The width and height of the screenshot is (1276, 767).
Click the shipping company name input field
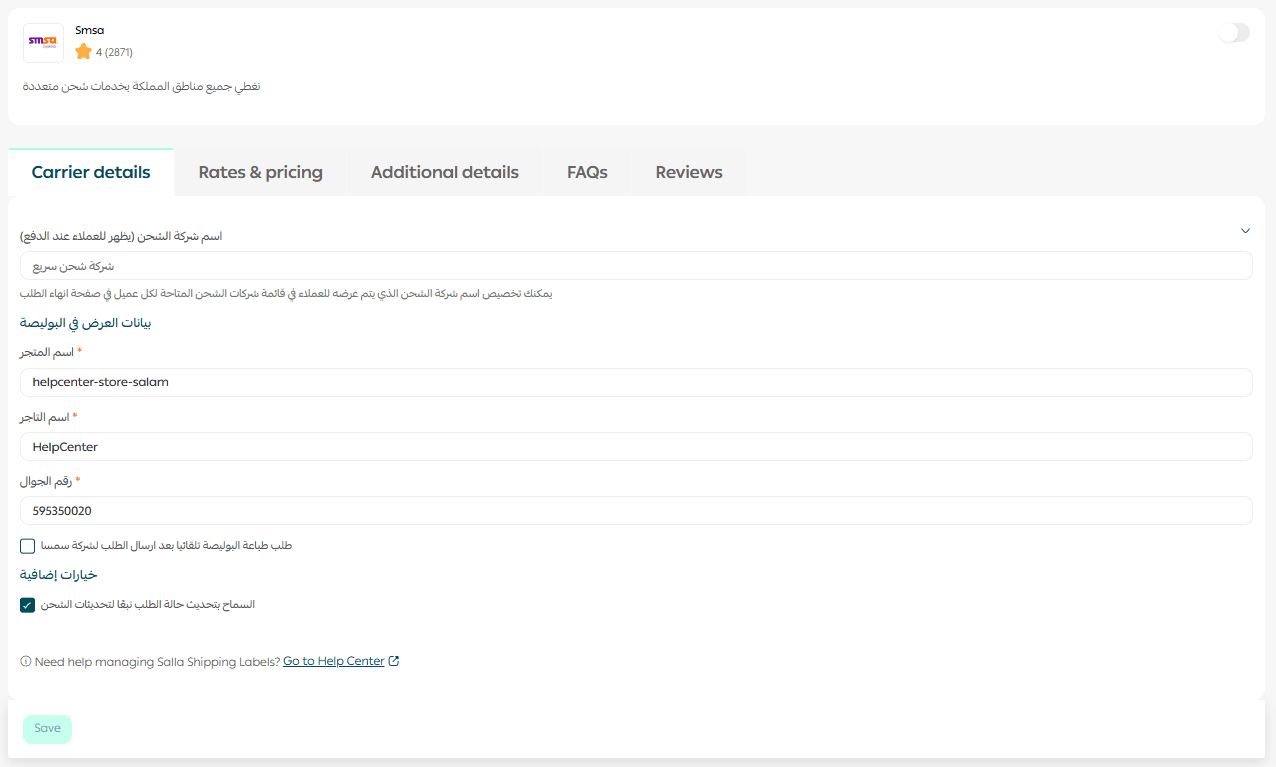[636, 266]
